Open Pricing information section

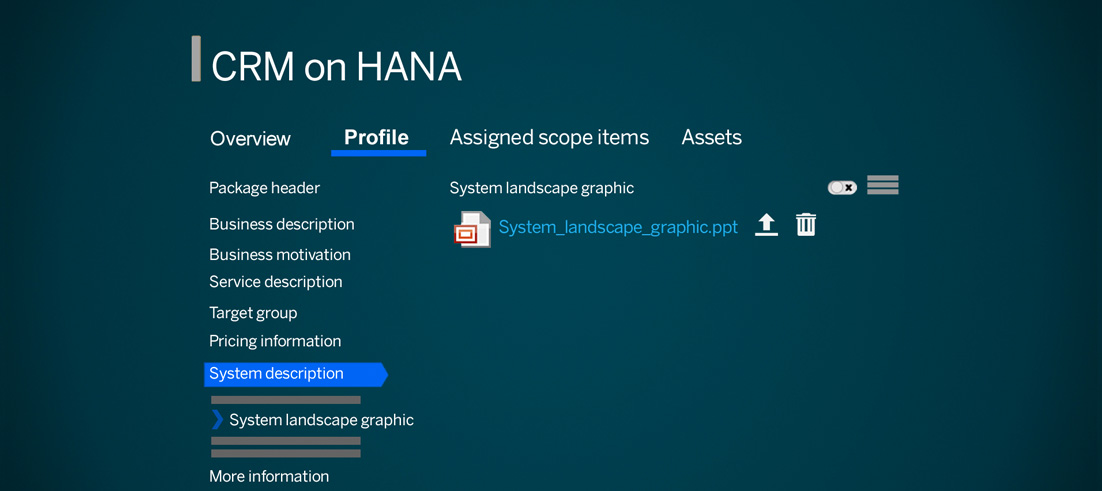[x=275, y=341]
